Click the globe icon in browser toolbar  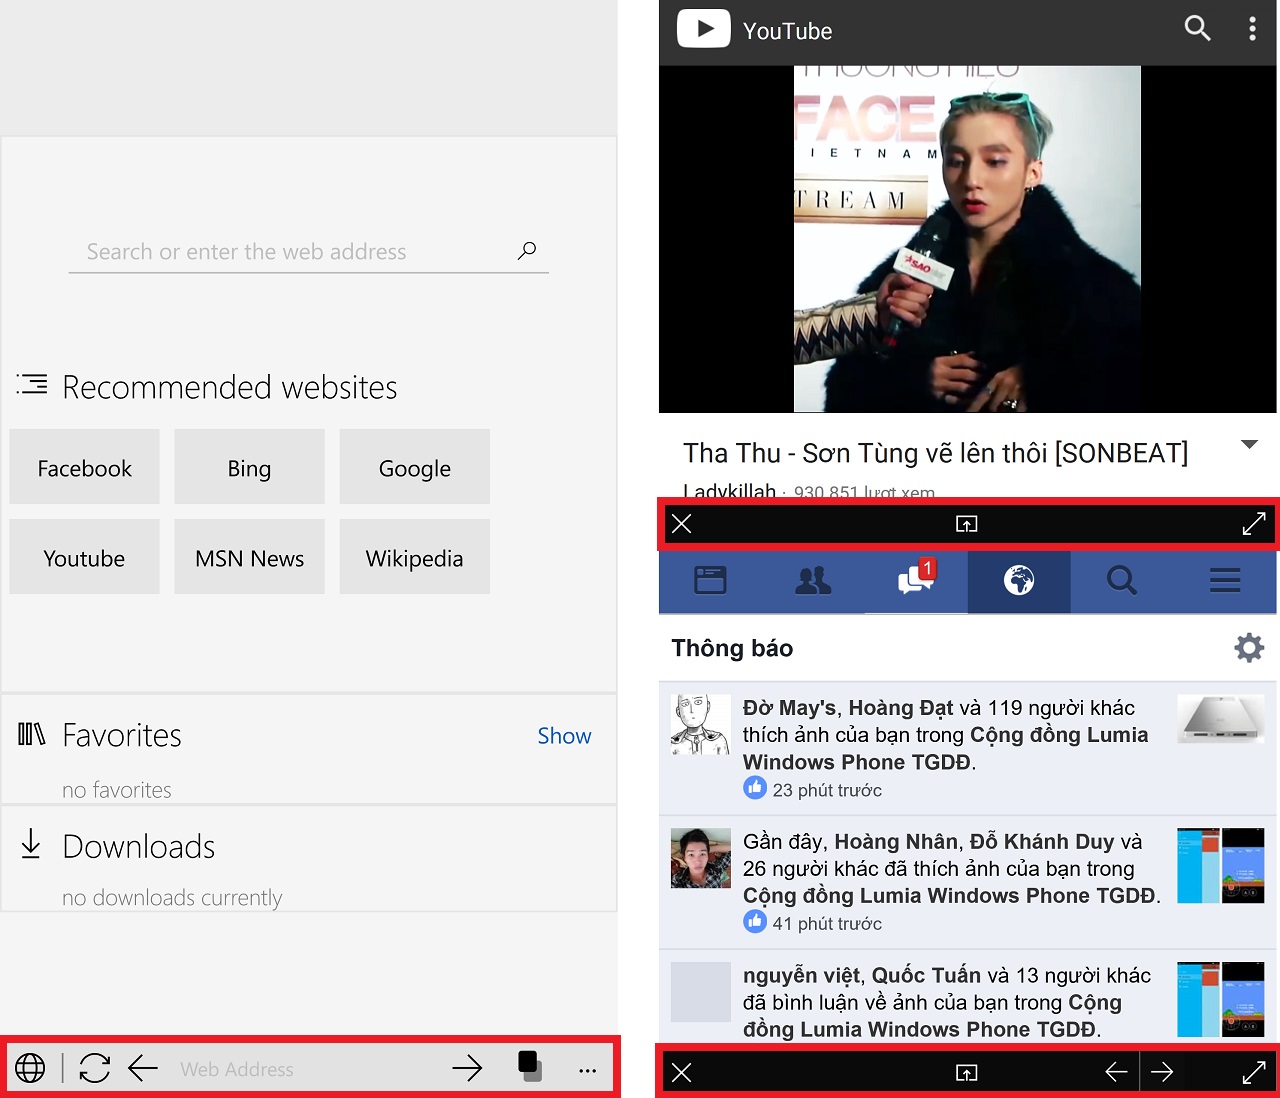point(30,1068)
